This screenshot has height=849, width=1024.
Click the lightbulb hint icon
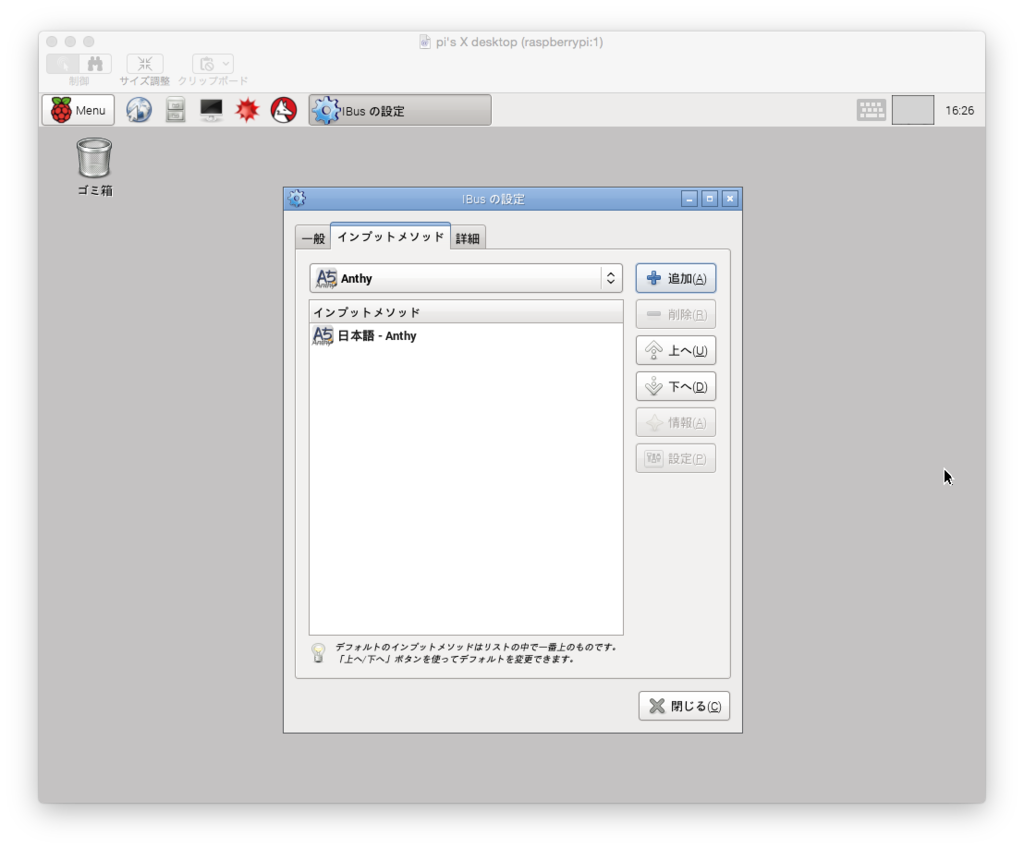pos(318,653)
